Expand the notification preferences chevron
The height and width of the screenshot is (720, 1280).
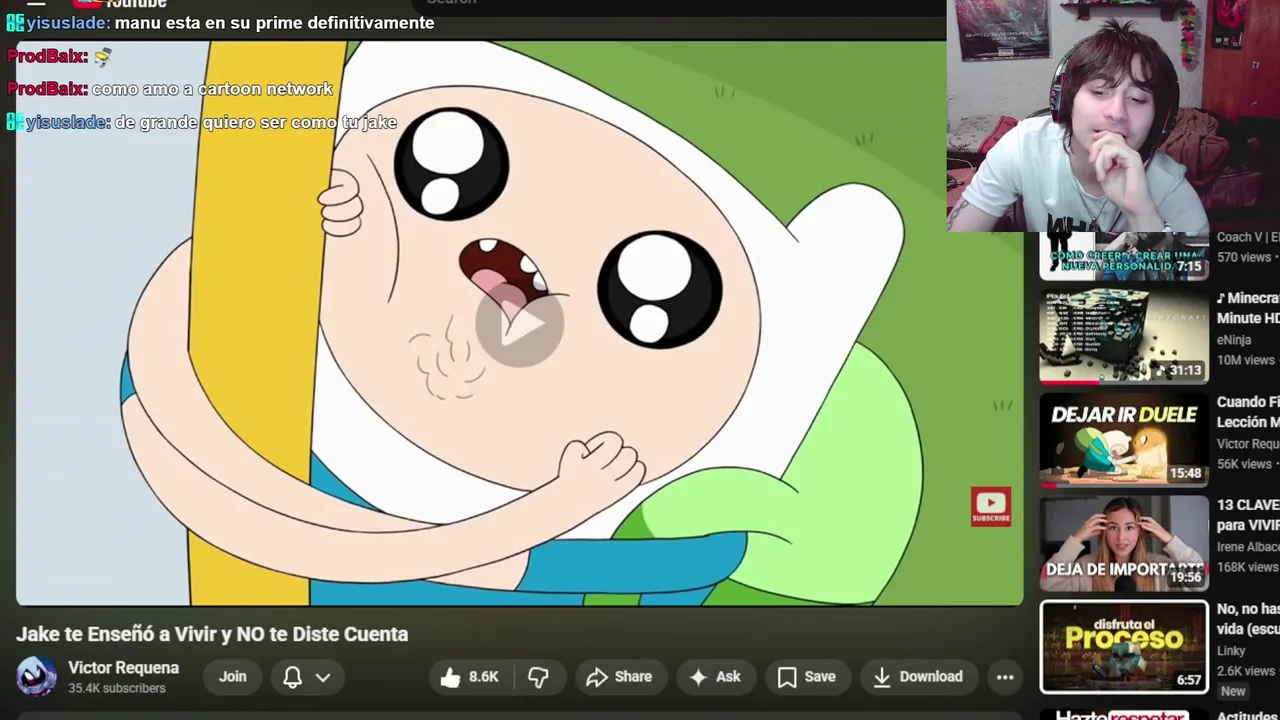[323, 677]
